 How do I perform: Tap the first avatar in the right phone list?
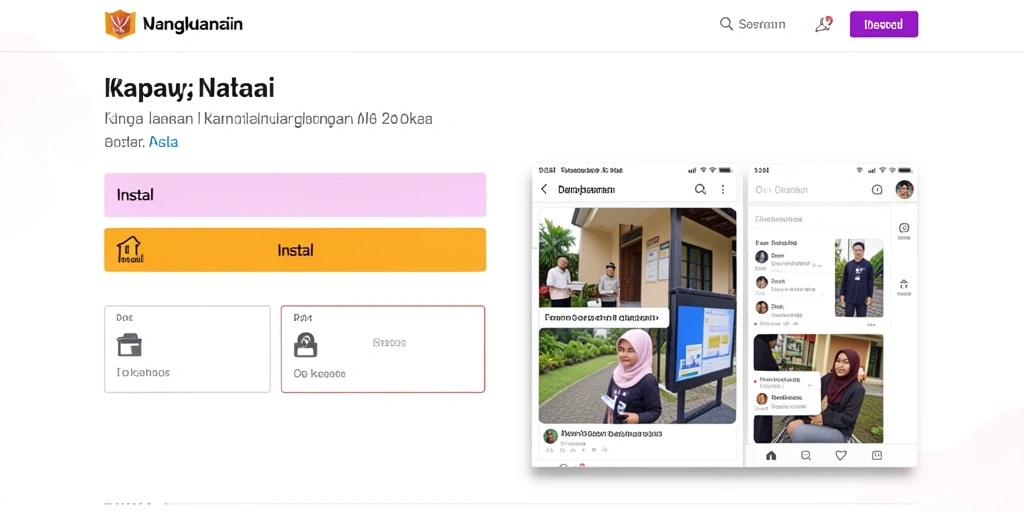761,257
